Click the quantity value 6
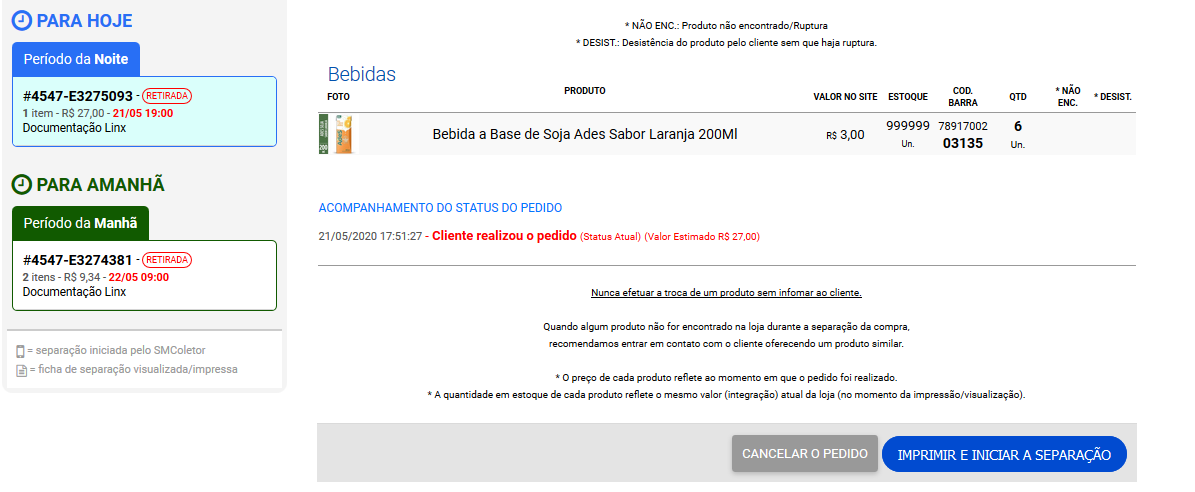This screenshot has height=492, width=1195. pyautogui.click(x=1017, y=126)
